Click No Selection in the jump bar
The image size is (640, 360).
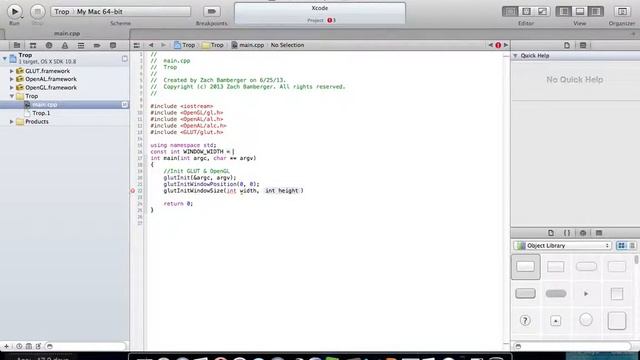pyautogui.click(x=287, y=45)
